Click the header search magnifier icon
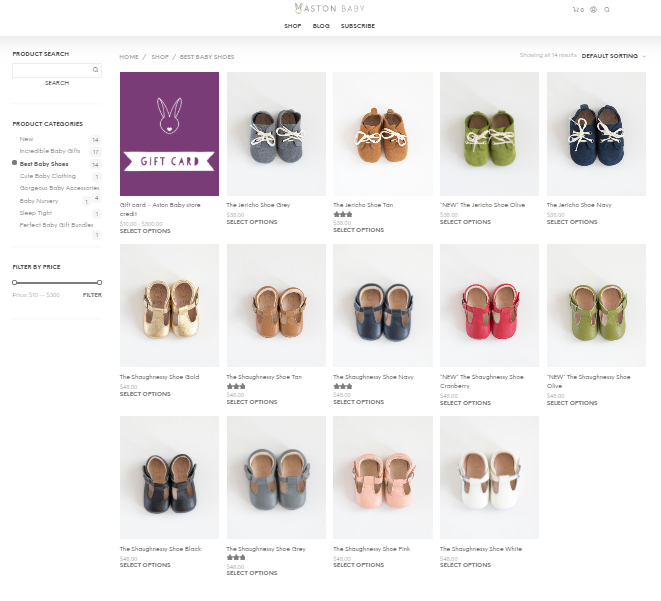661x601 pixels. tap(607, 10)
